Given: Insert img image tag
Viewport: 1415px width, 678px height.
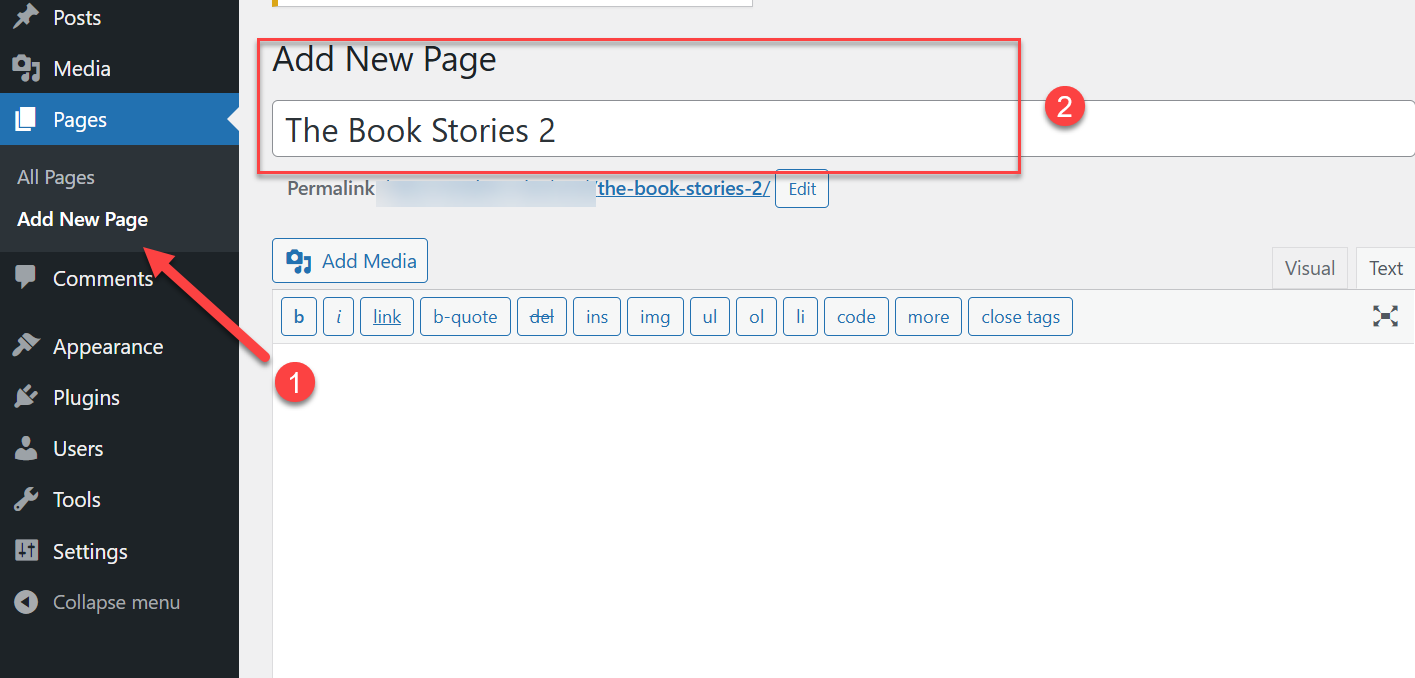Looking at the screenshot, I should pyautogui.click(x=655, y=317).
